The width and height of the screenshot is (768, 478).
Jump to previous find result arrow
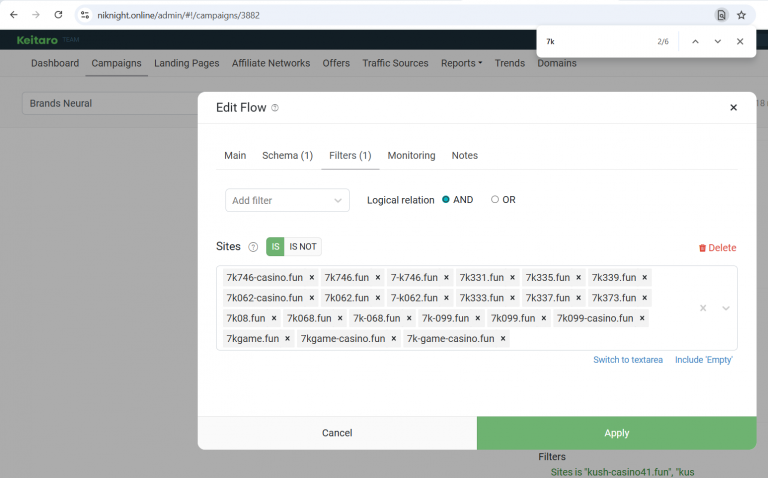(x=695, y=42)
